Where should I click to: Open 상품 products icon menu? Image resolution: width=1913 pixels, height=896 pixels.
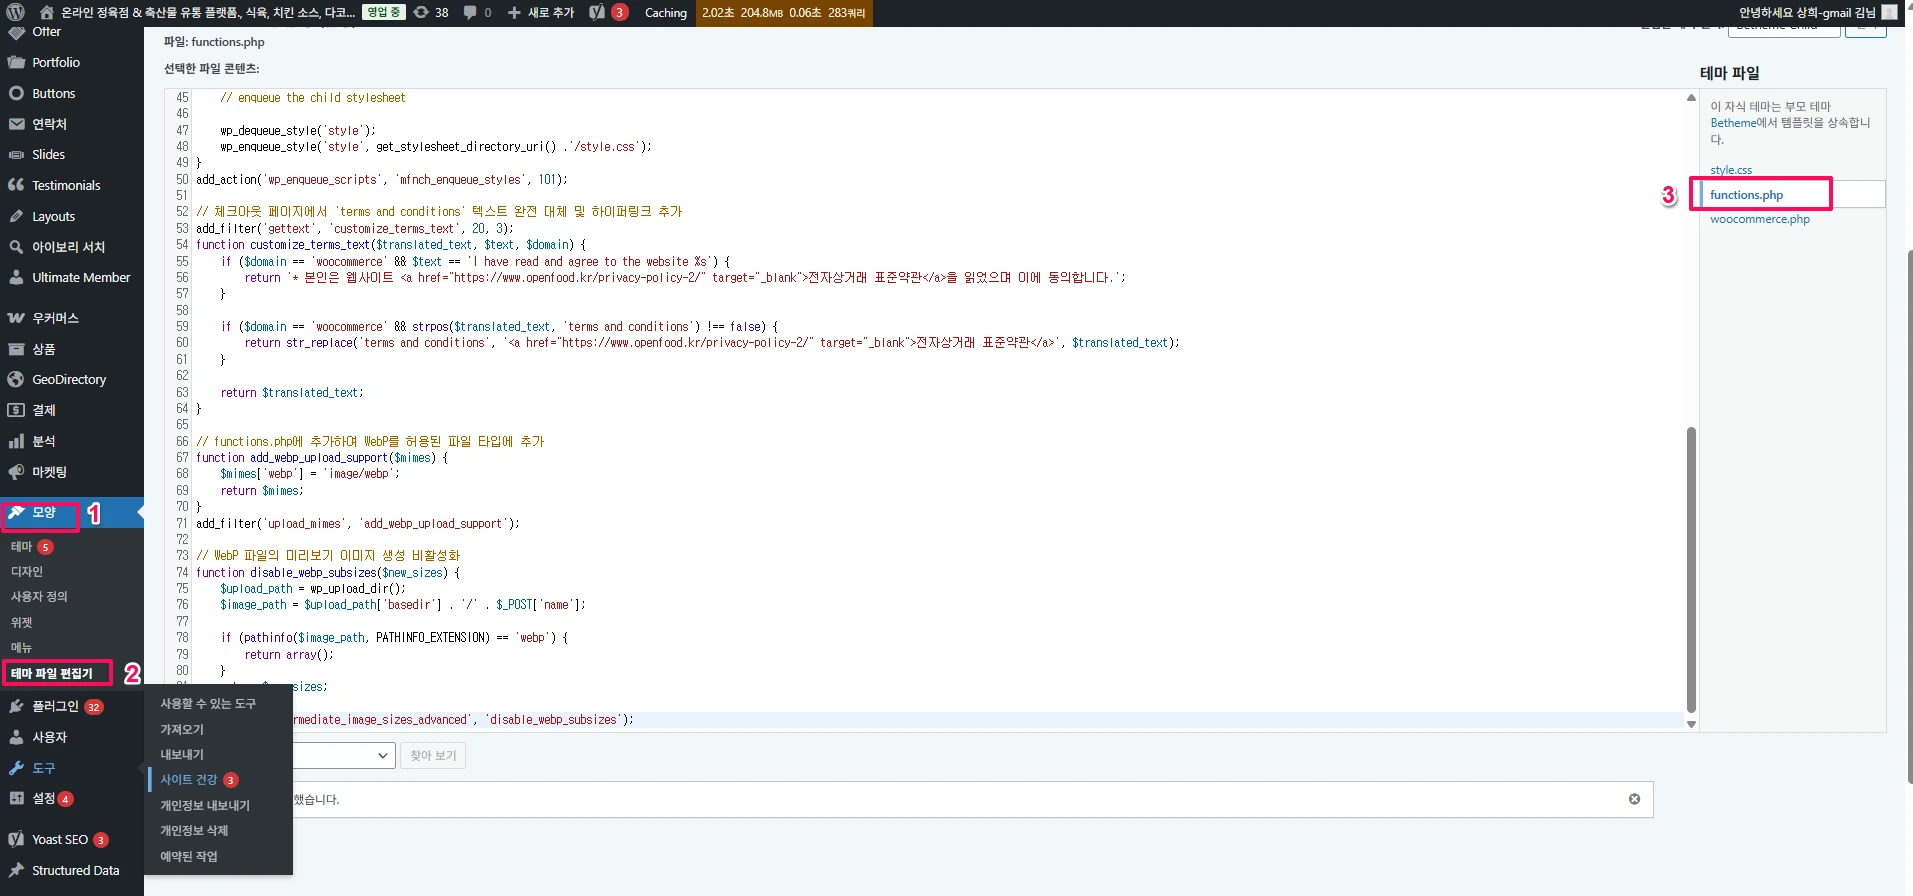(x=16, y=349)
